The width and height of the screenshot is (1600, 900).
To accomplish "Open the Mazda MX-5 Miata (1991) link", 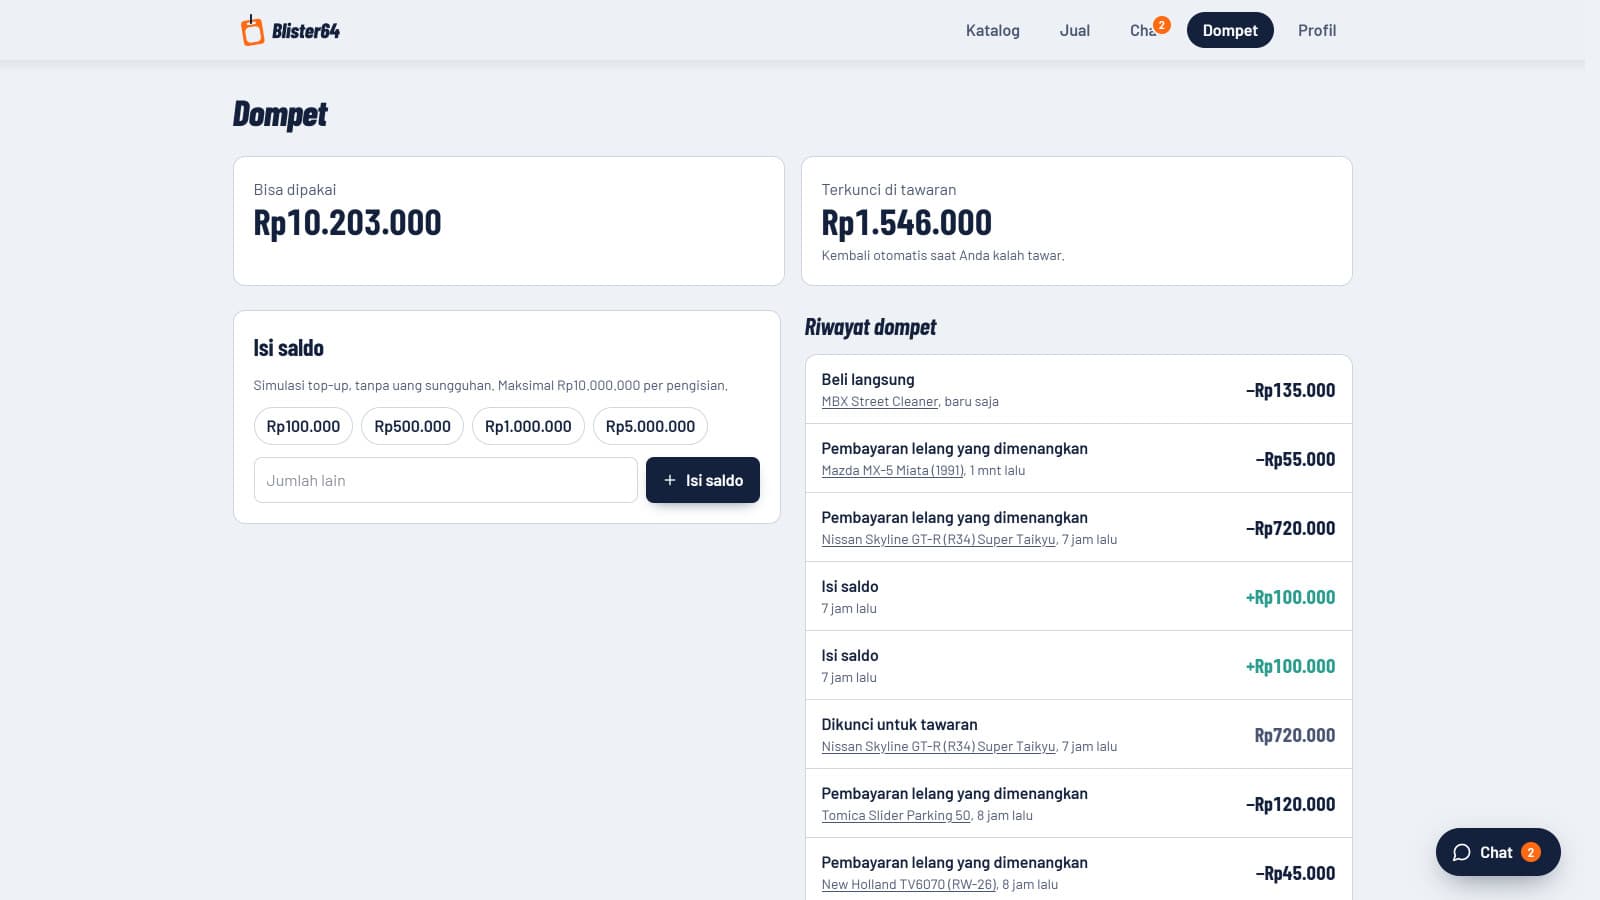I will [893, 471].
